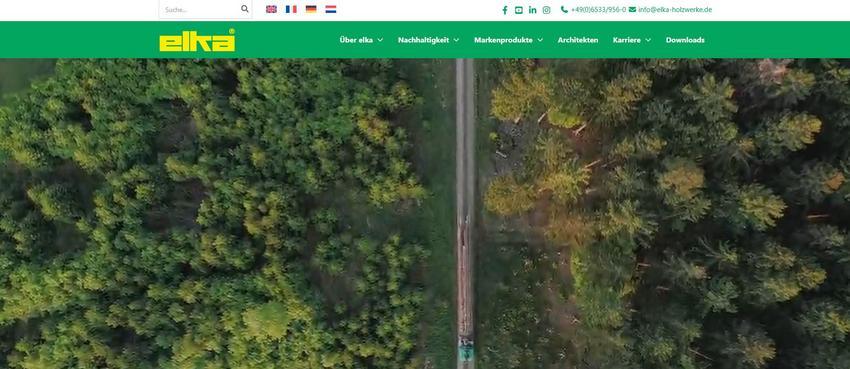Expand the chevron beside Markenprodukte
This screenshot has width=850, height=369.
pos(539,40)
